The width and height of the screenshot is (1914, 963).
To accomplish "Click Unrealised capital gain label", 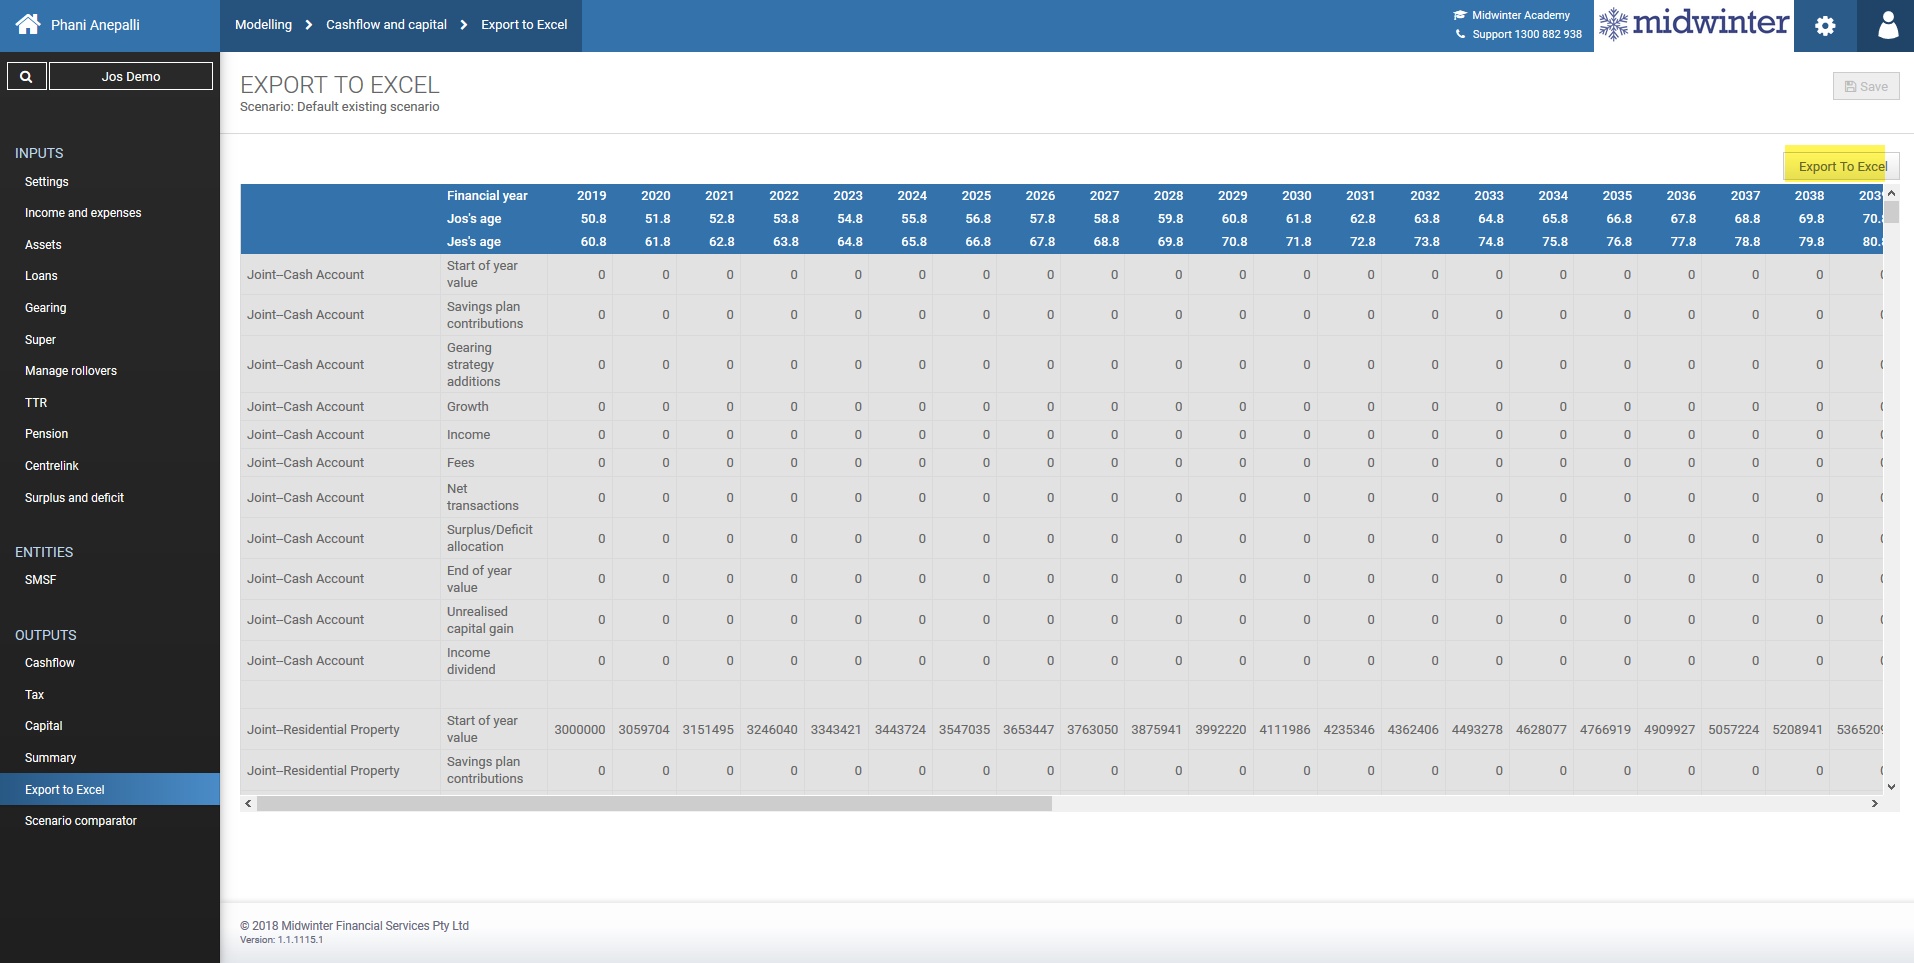I will (x=480, y=620).
